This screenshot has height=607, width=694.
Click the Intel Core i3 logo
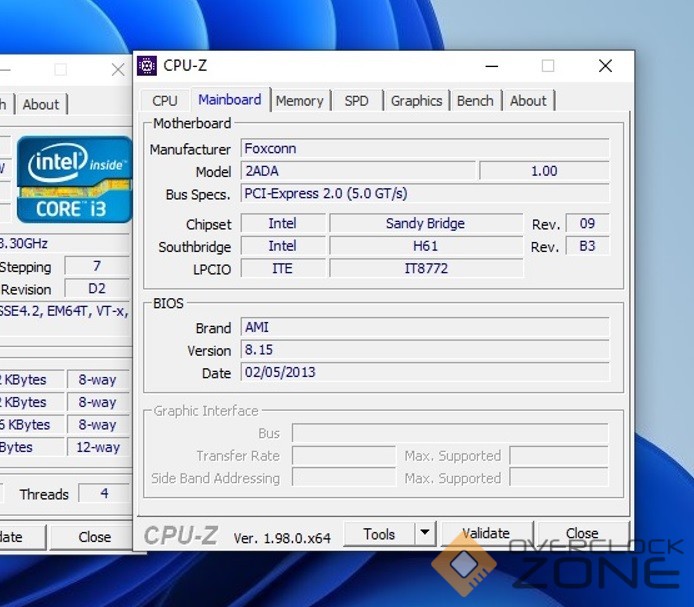pos(74,178)
